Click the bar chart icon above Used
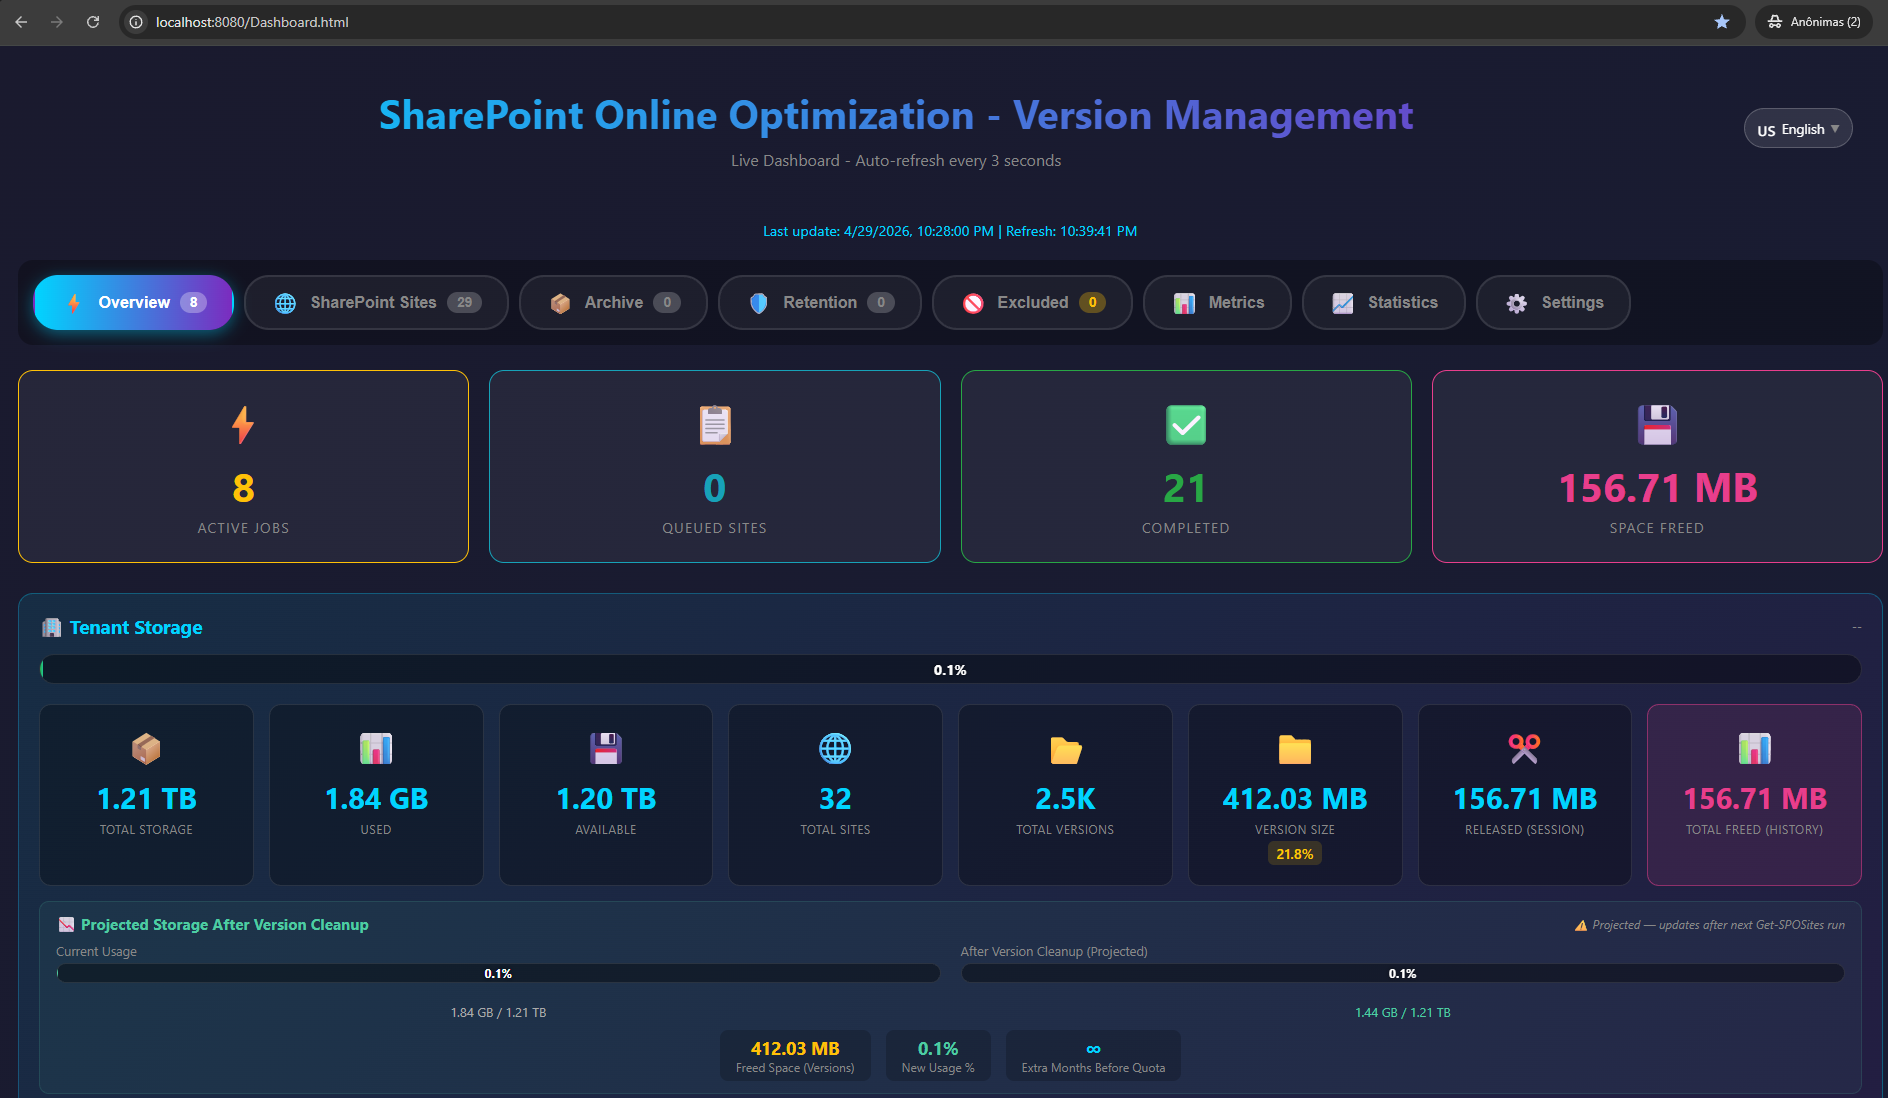 pyautogui.click(x=376, y=748)
